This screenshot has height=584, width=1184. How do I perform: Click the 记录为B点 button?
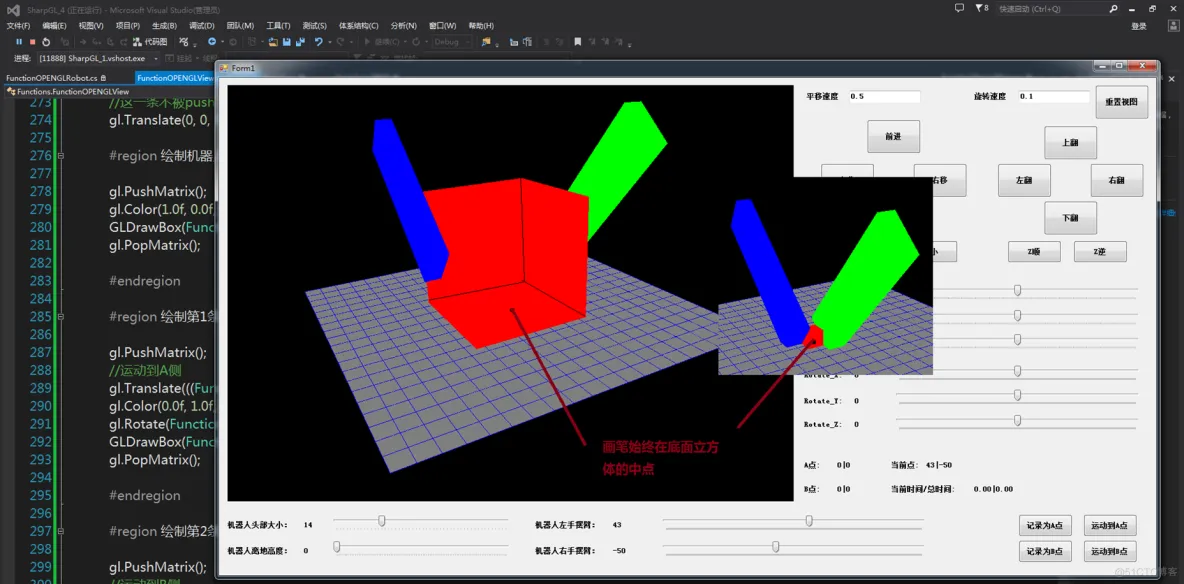point(1045,551)
